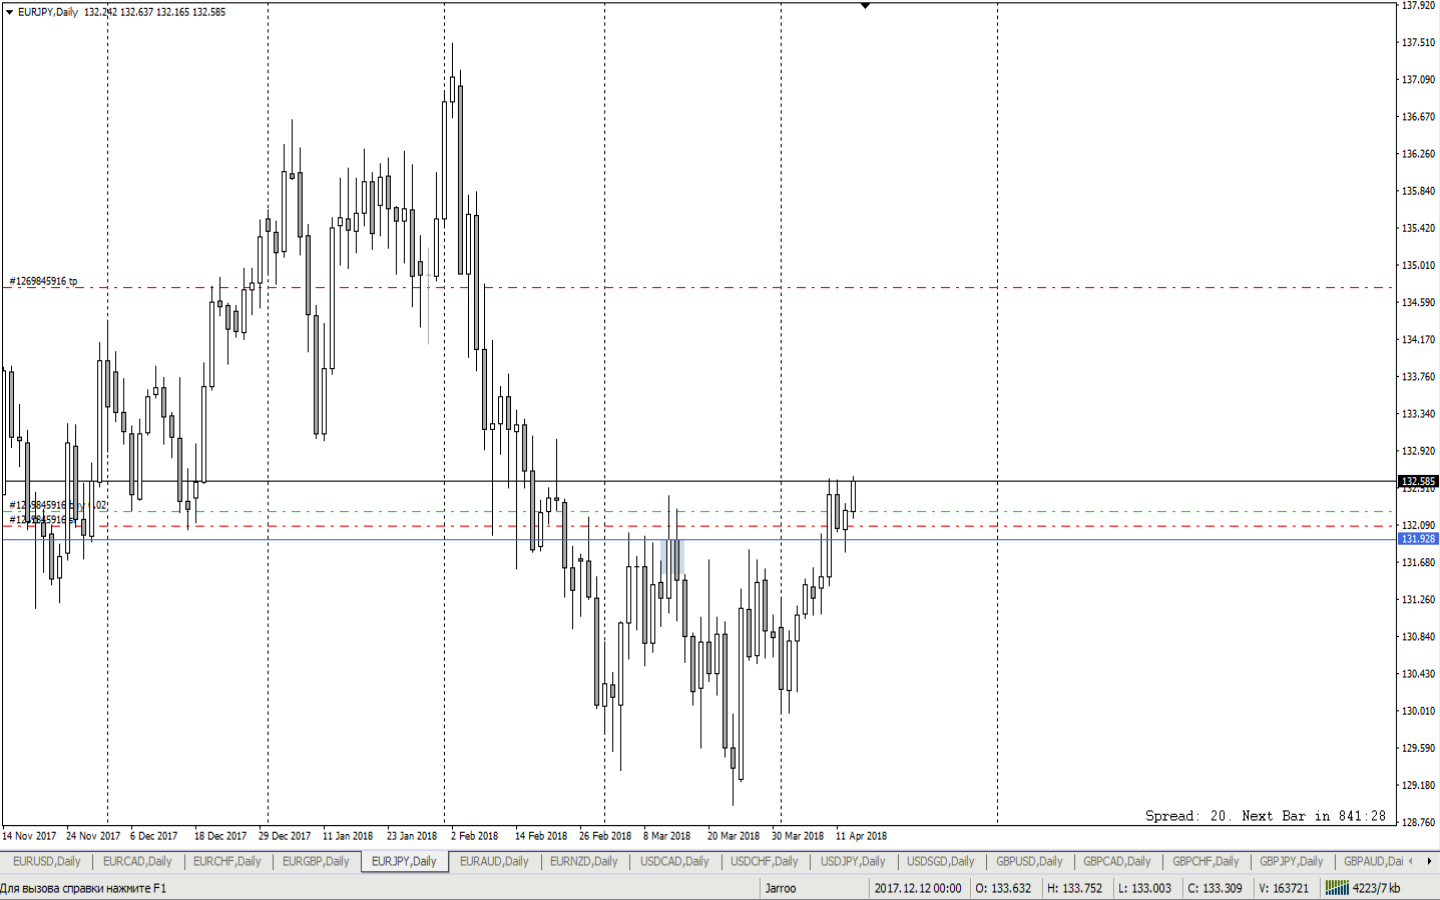Open the partially visible GBPAUD,Daily tab
This screenshot has height=900, width=1440.
1373,861
